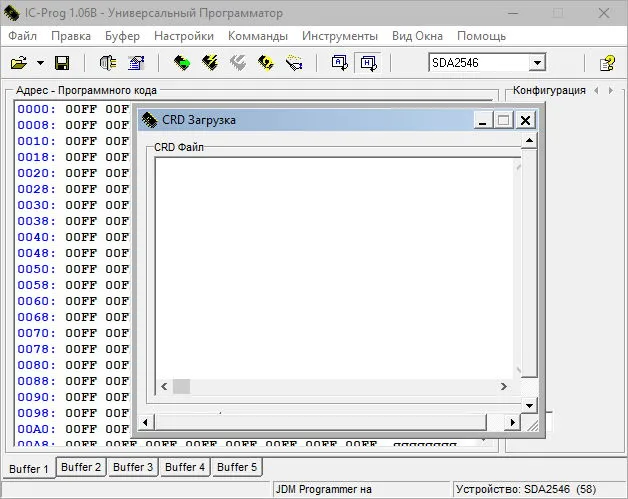Toggle the Hex view icon
The width and height of the screenshot is (628, 499).
pyautogui.click(x=368, y=63)
